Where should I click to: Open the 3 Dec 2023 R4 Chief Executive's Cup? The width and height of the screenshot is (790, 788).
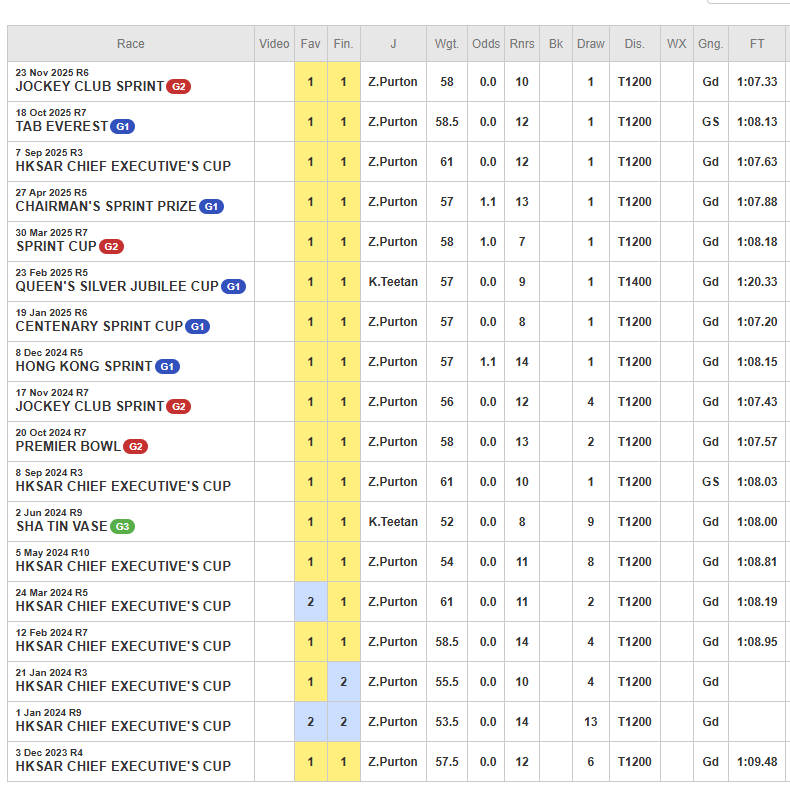pos(123,766)
